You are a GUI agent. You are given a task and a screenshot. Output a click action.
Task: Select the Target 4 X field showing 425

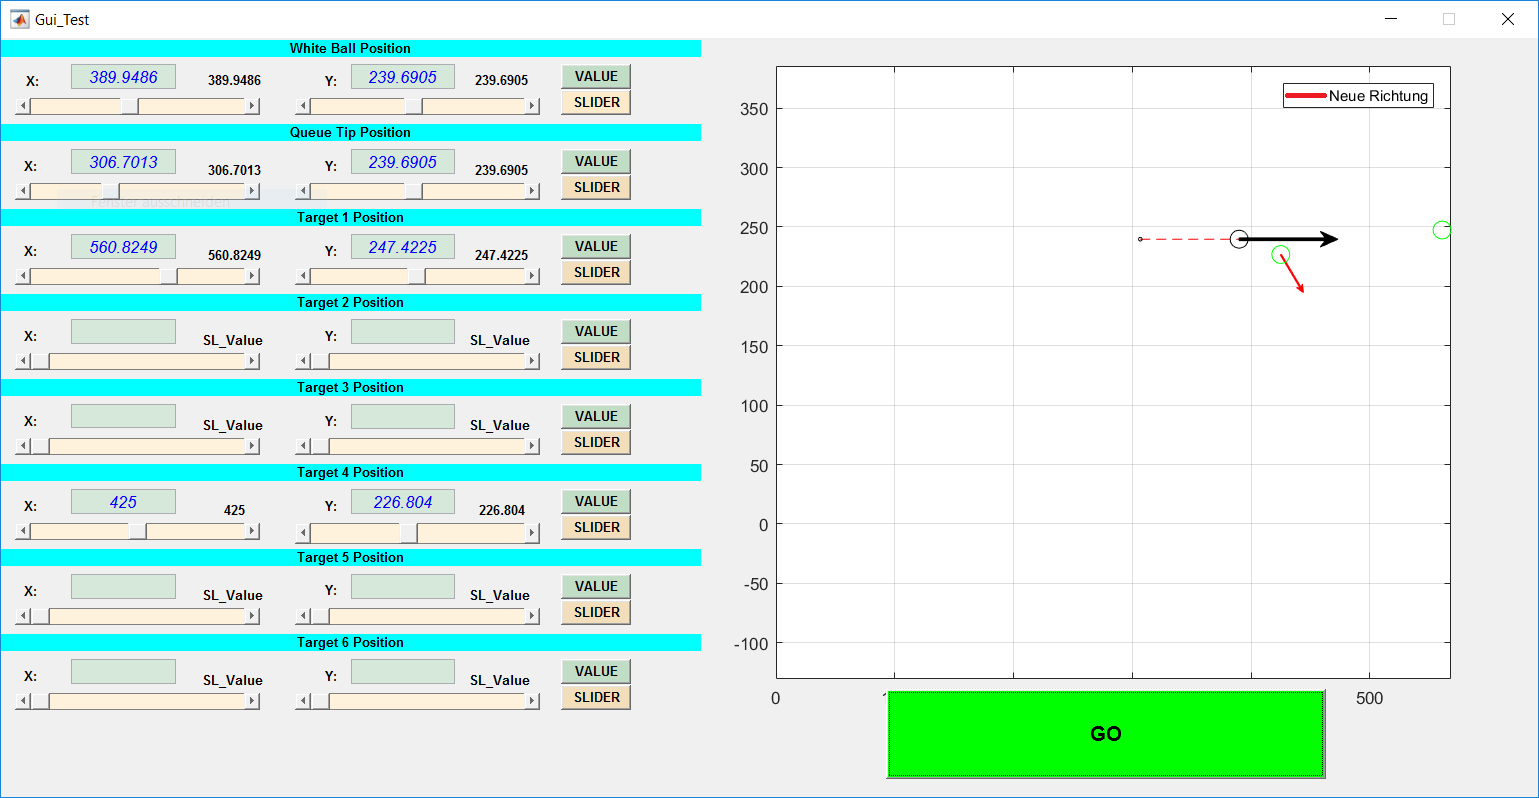[x=123, y=502]
